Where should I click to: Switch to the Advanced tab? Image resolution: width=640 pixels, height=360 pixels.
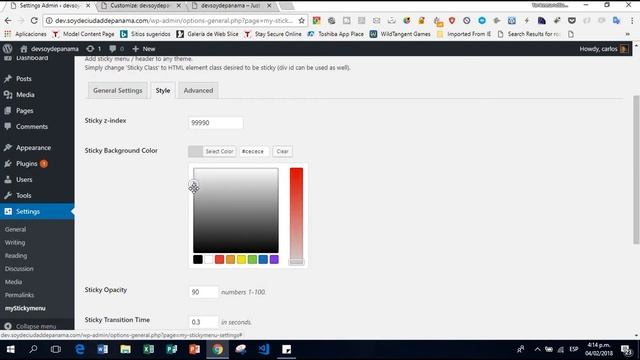(198, 91)
